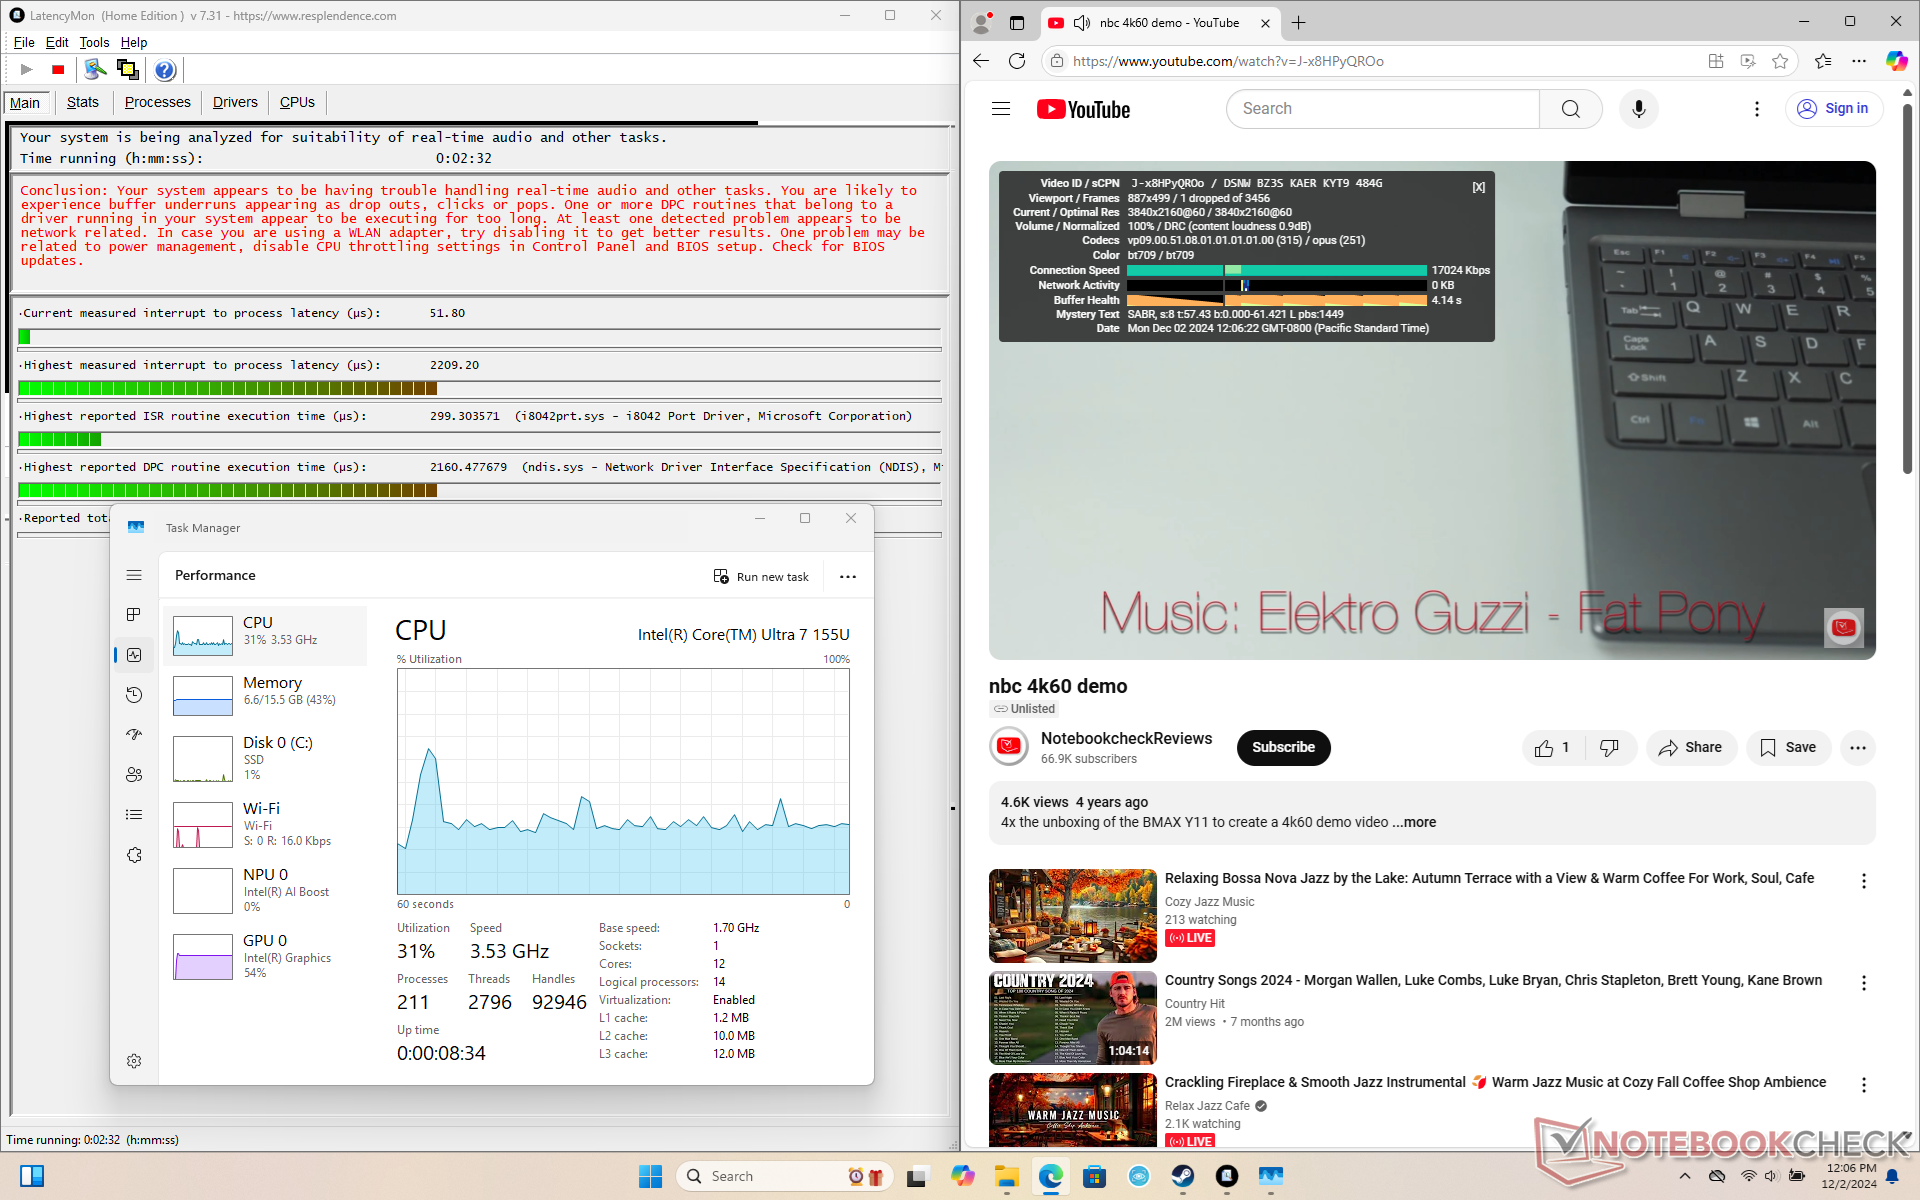Select GPU 0 performance item
1920x1200 pixels.
coord(265,956)
